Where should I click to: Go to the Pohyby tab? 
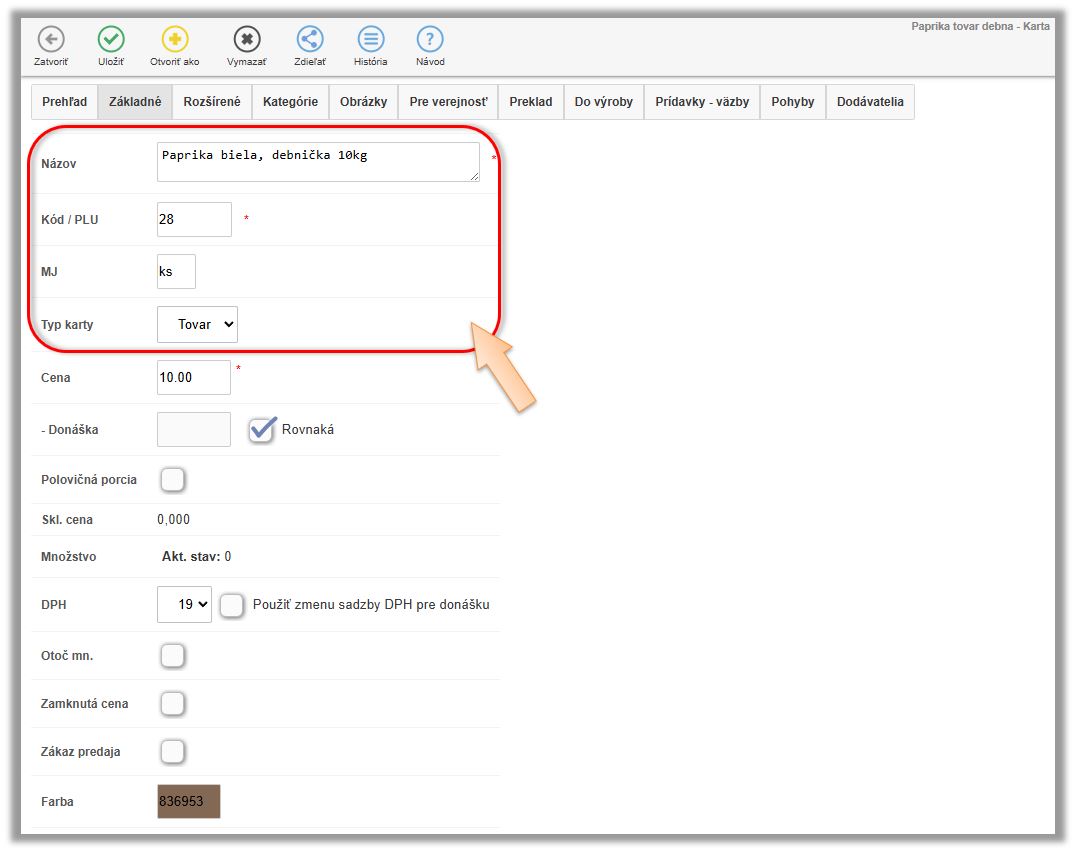tap(792, 102)
